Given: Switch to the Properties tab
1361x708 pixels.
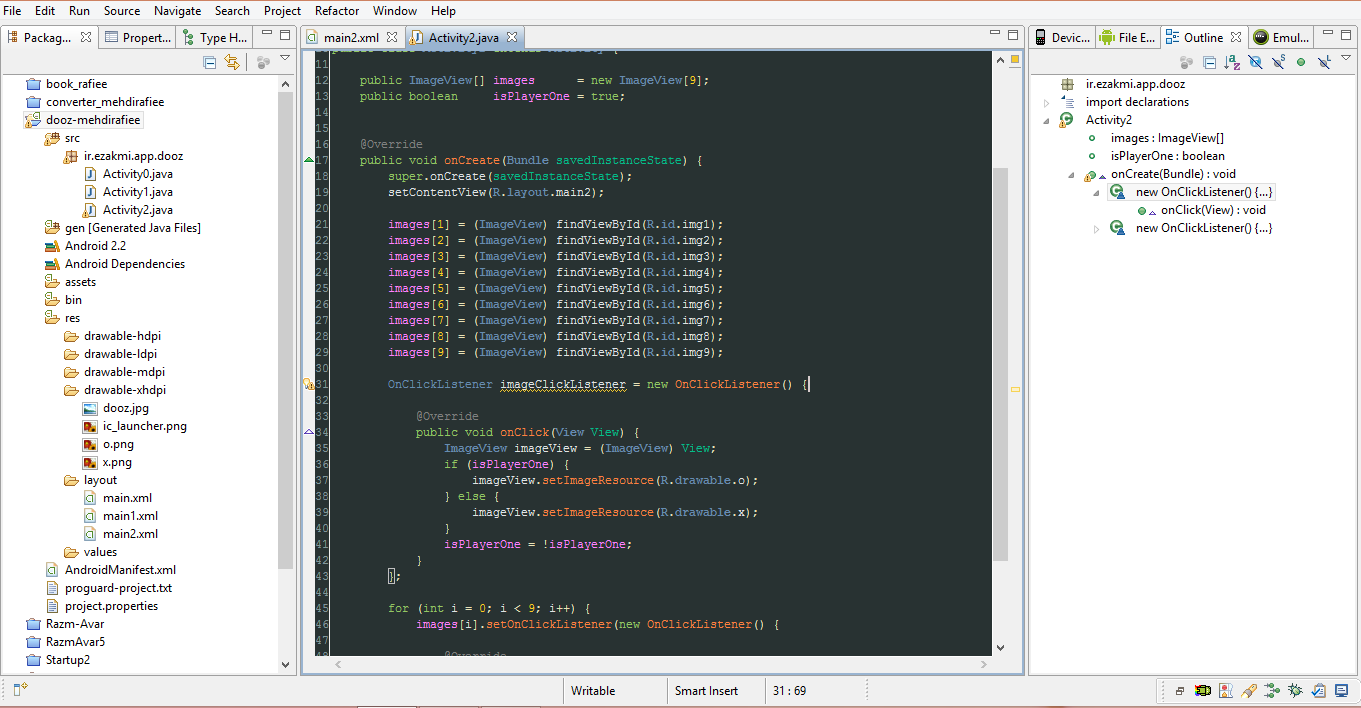Looking at the screenshot, I should 137,38.
